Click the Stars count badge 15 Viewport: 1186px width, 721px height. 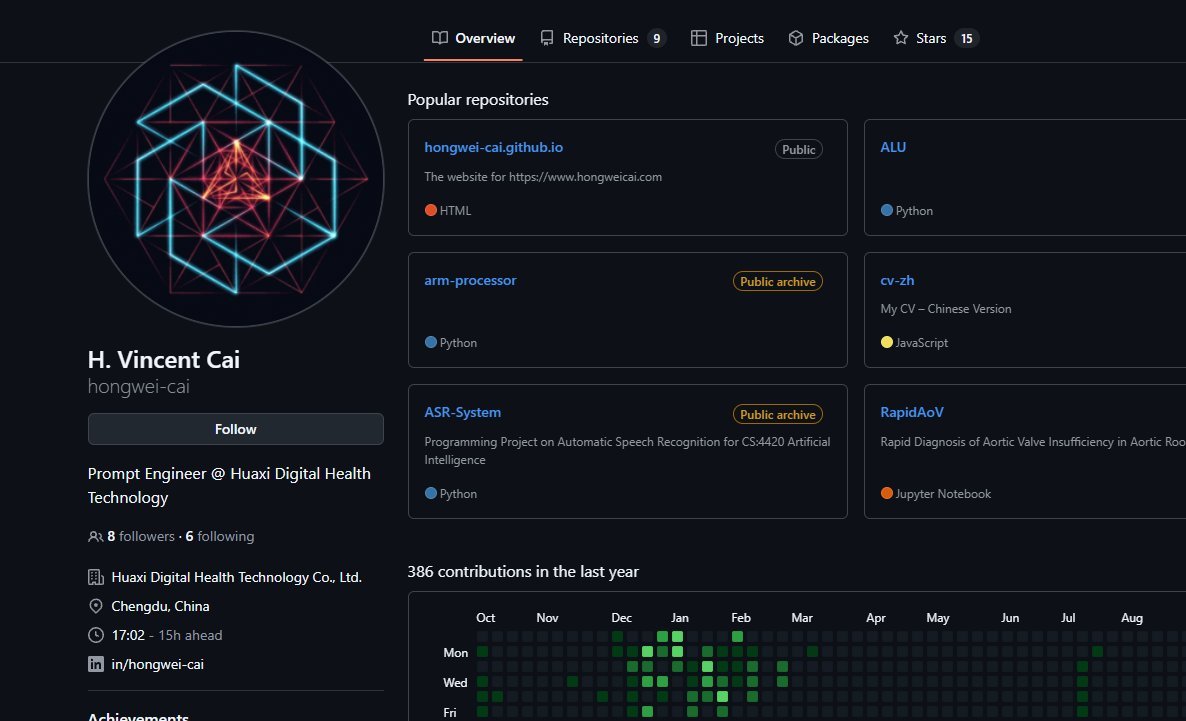967,39
